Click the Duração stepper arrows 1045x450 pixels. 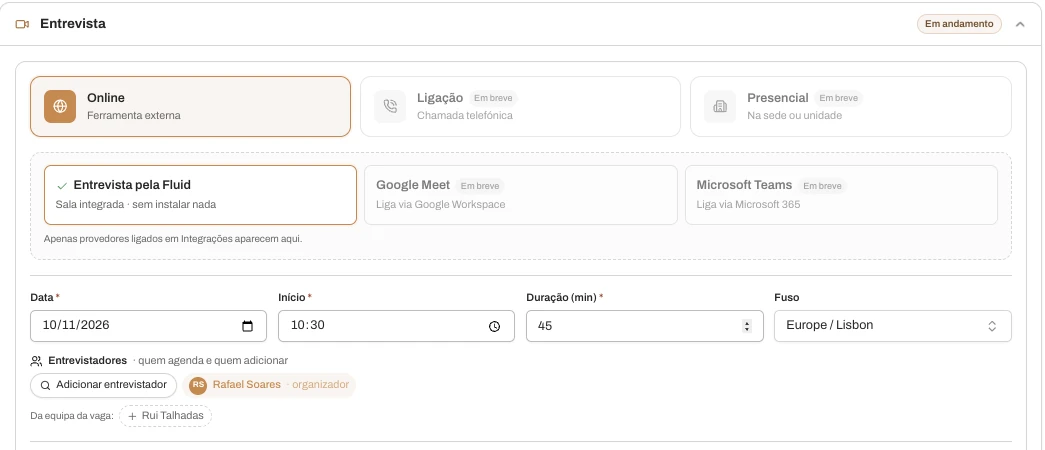click(746, 326)
